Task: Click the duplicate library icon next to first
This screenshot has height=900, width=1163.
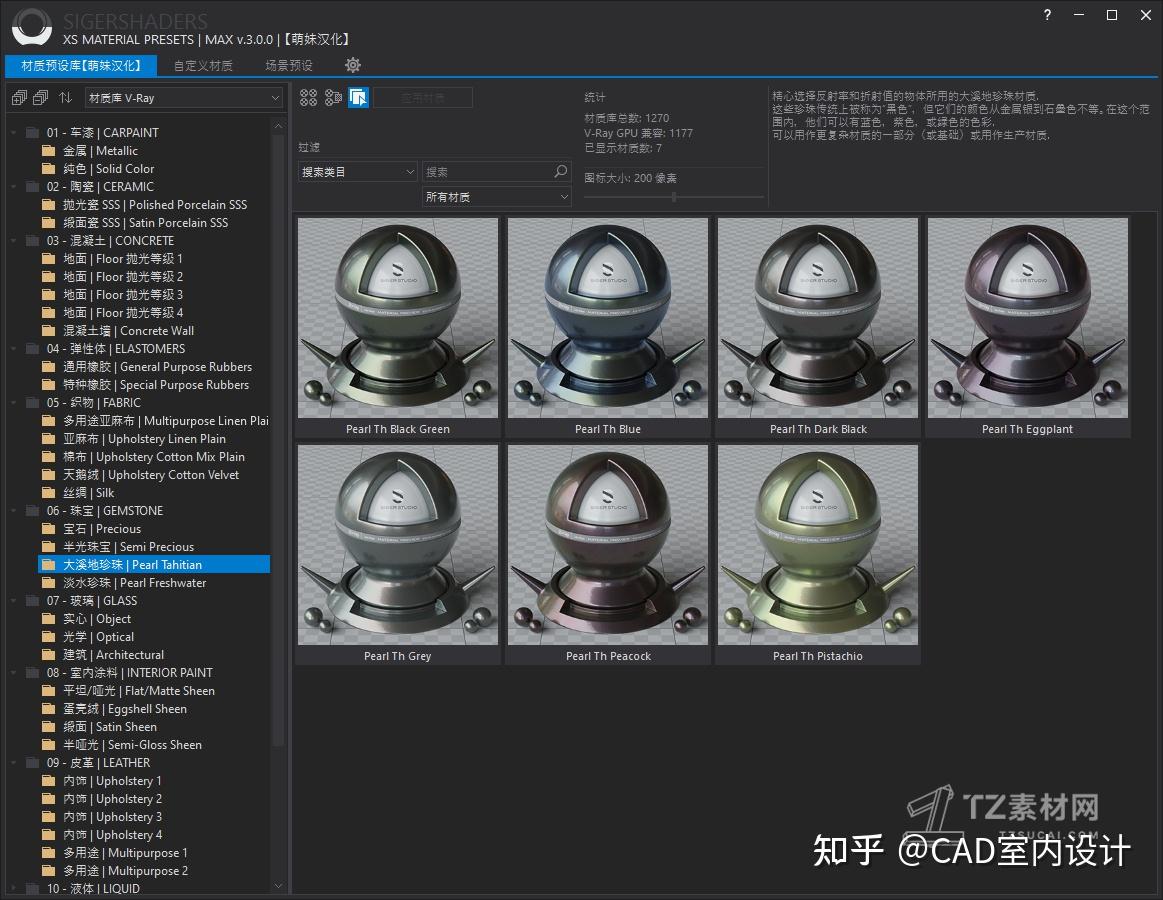Action: point(40,98)
